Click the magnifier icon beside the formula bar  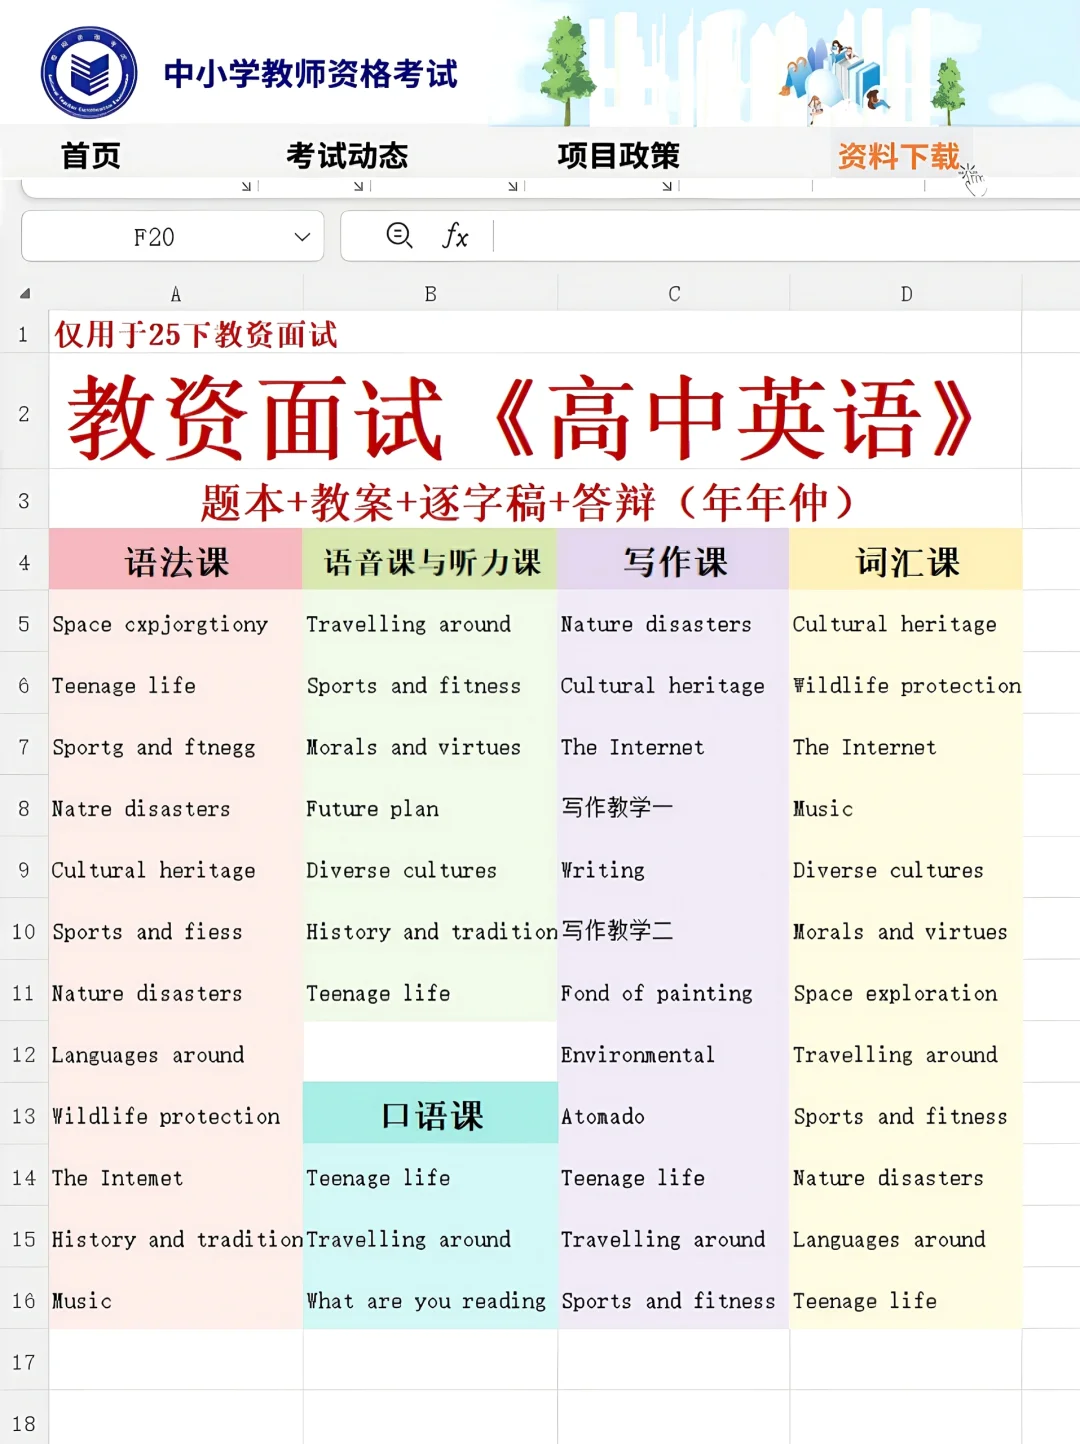pos(399,237)
